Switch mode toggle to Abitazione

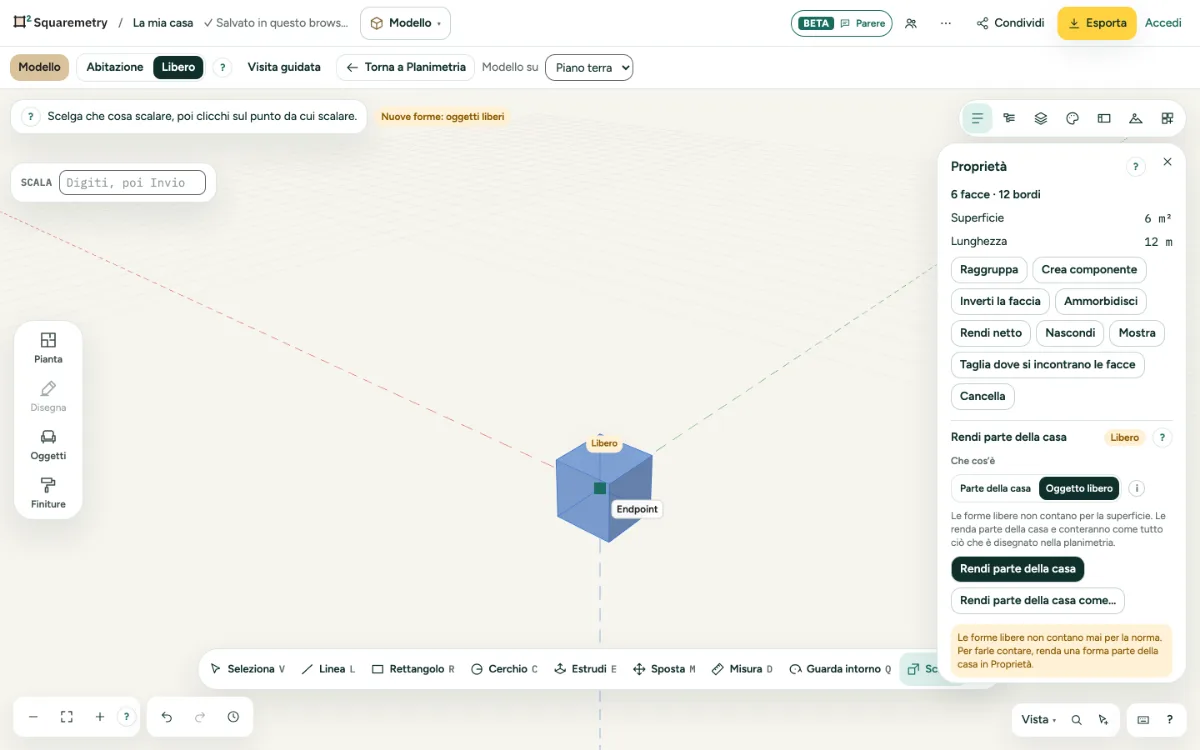coord(115,67)
